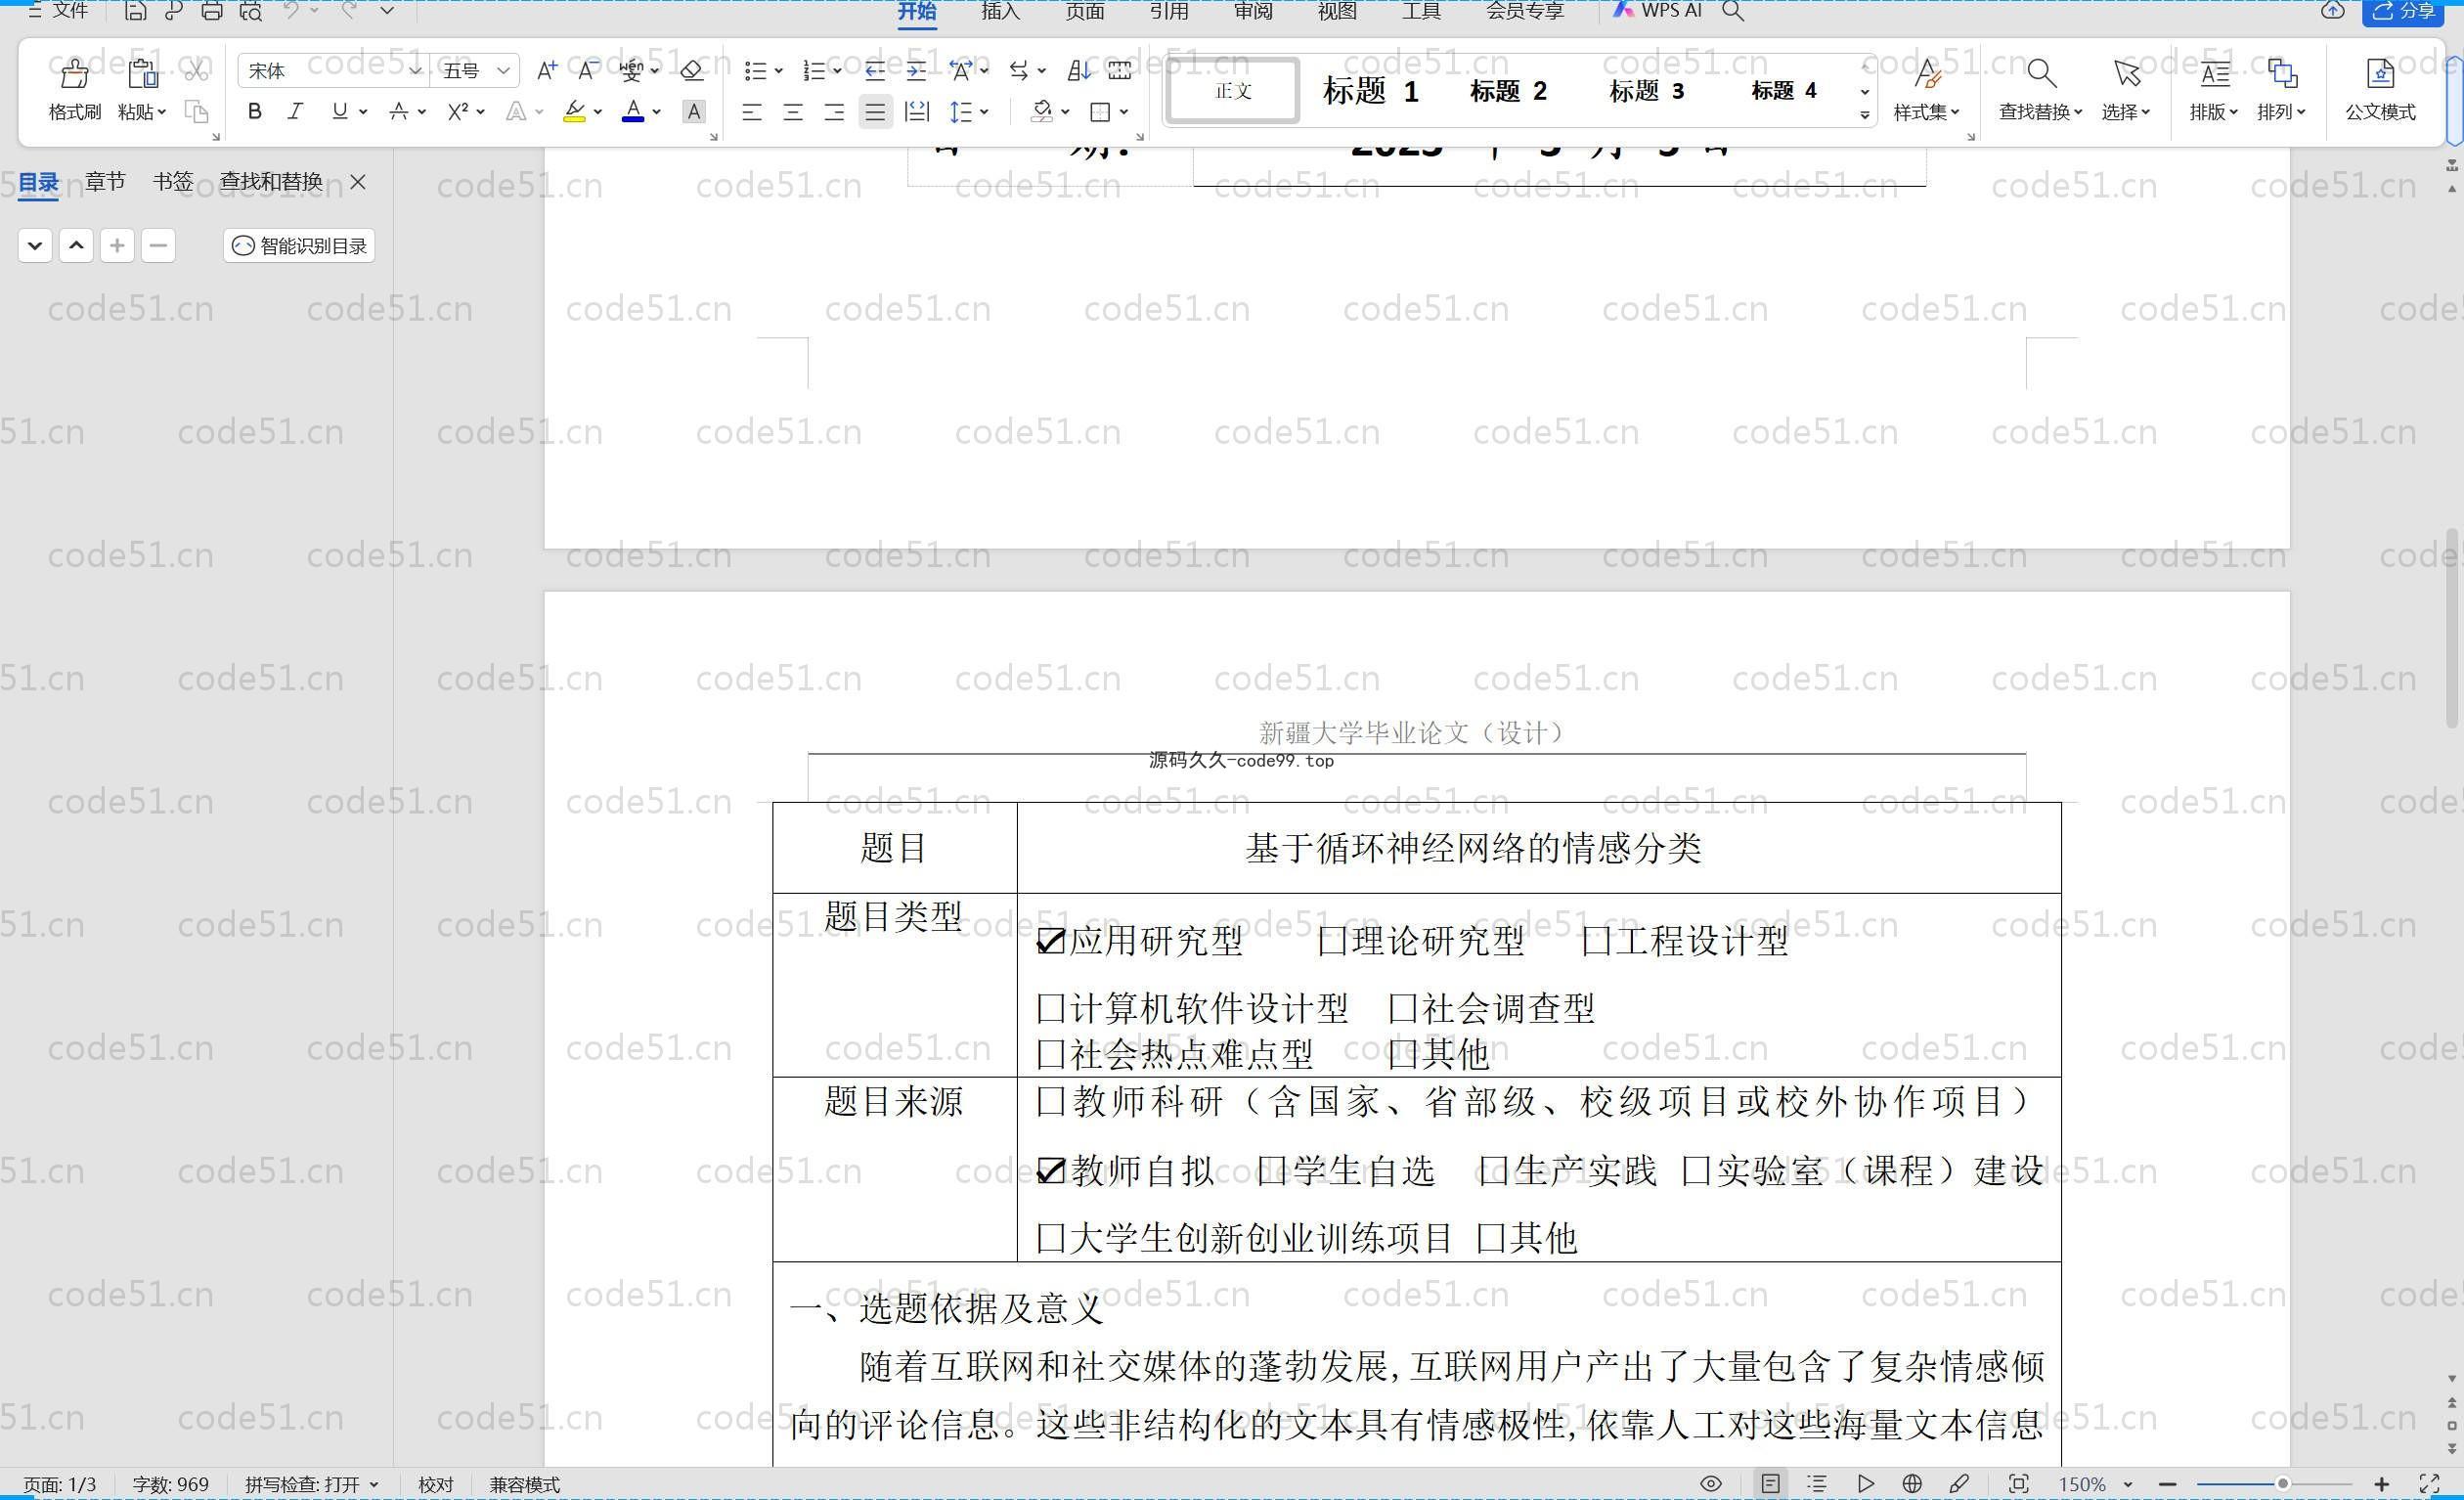
Task: Open the font name dropdown 宋体
Action: click(415, 70)
